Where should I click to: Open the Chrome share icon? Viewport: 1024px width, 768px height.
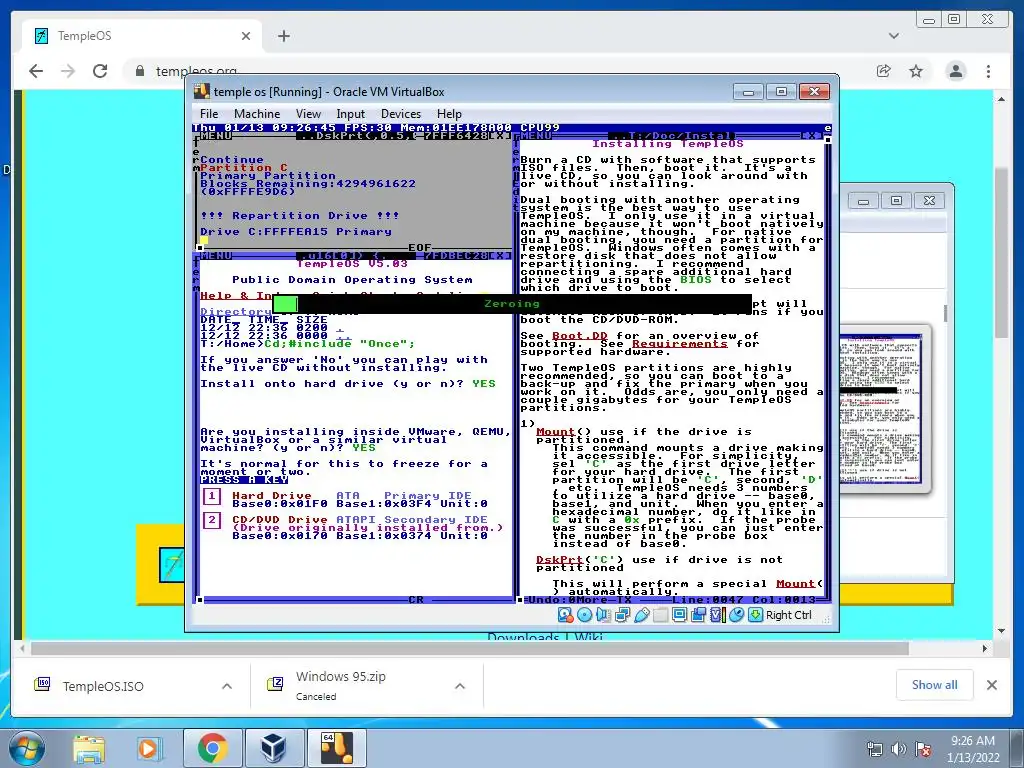point(884,71)
